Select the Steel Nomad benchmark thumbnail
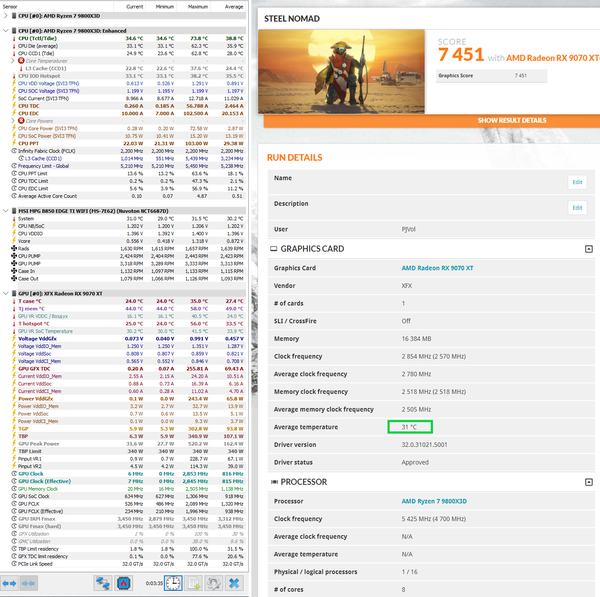 [341, 72]
